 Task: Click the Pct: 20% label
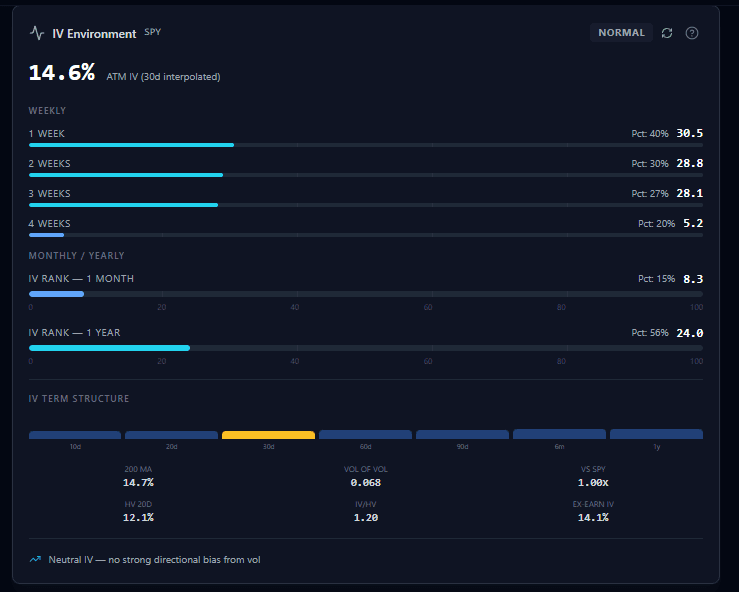coord(657,224)
